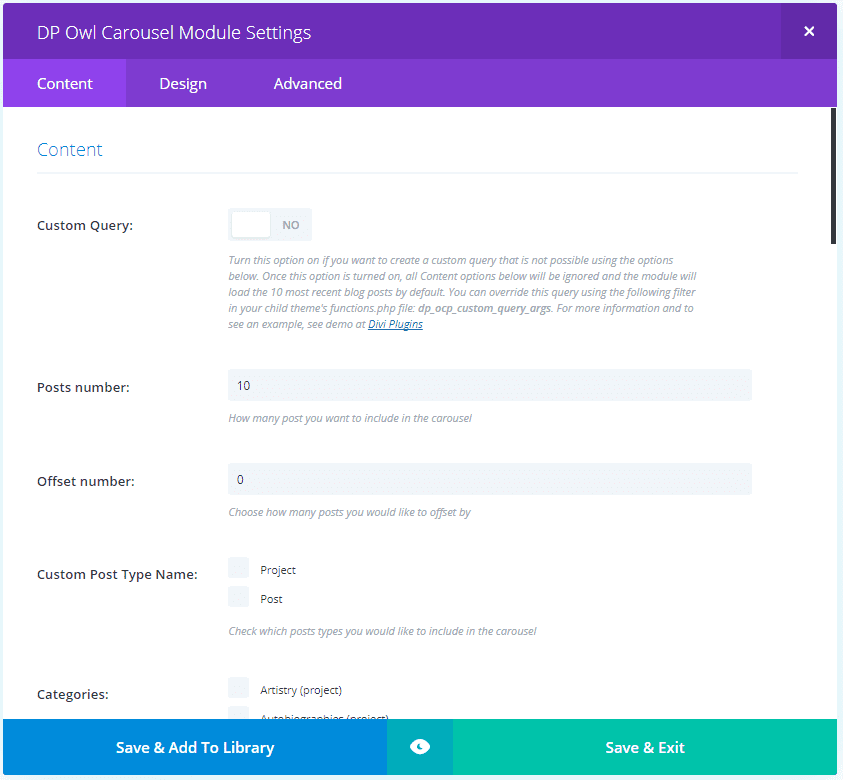Open the Advanced tab
Screen dimensions: 843x780
coord(307,84)
